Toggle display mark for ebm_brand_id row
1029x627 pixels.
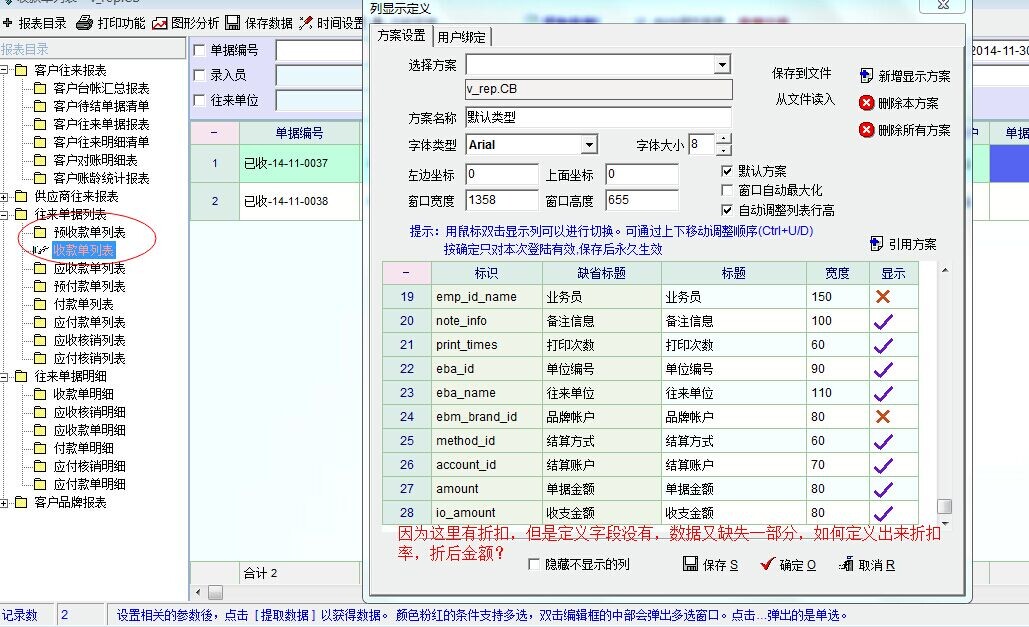pos(882,417)
